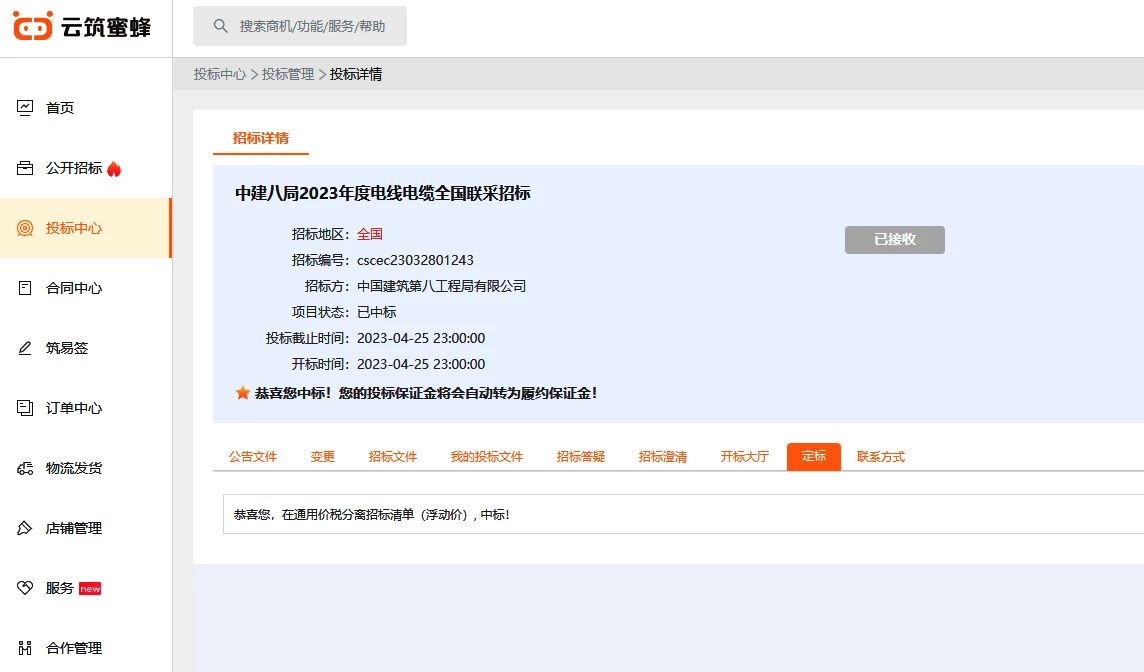The height and width of the screenshot is (672, 1144).
Task: Click the 投标截止时间 value 2023-04-25 23:00:00
Action: (x=421, y=339)
